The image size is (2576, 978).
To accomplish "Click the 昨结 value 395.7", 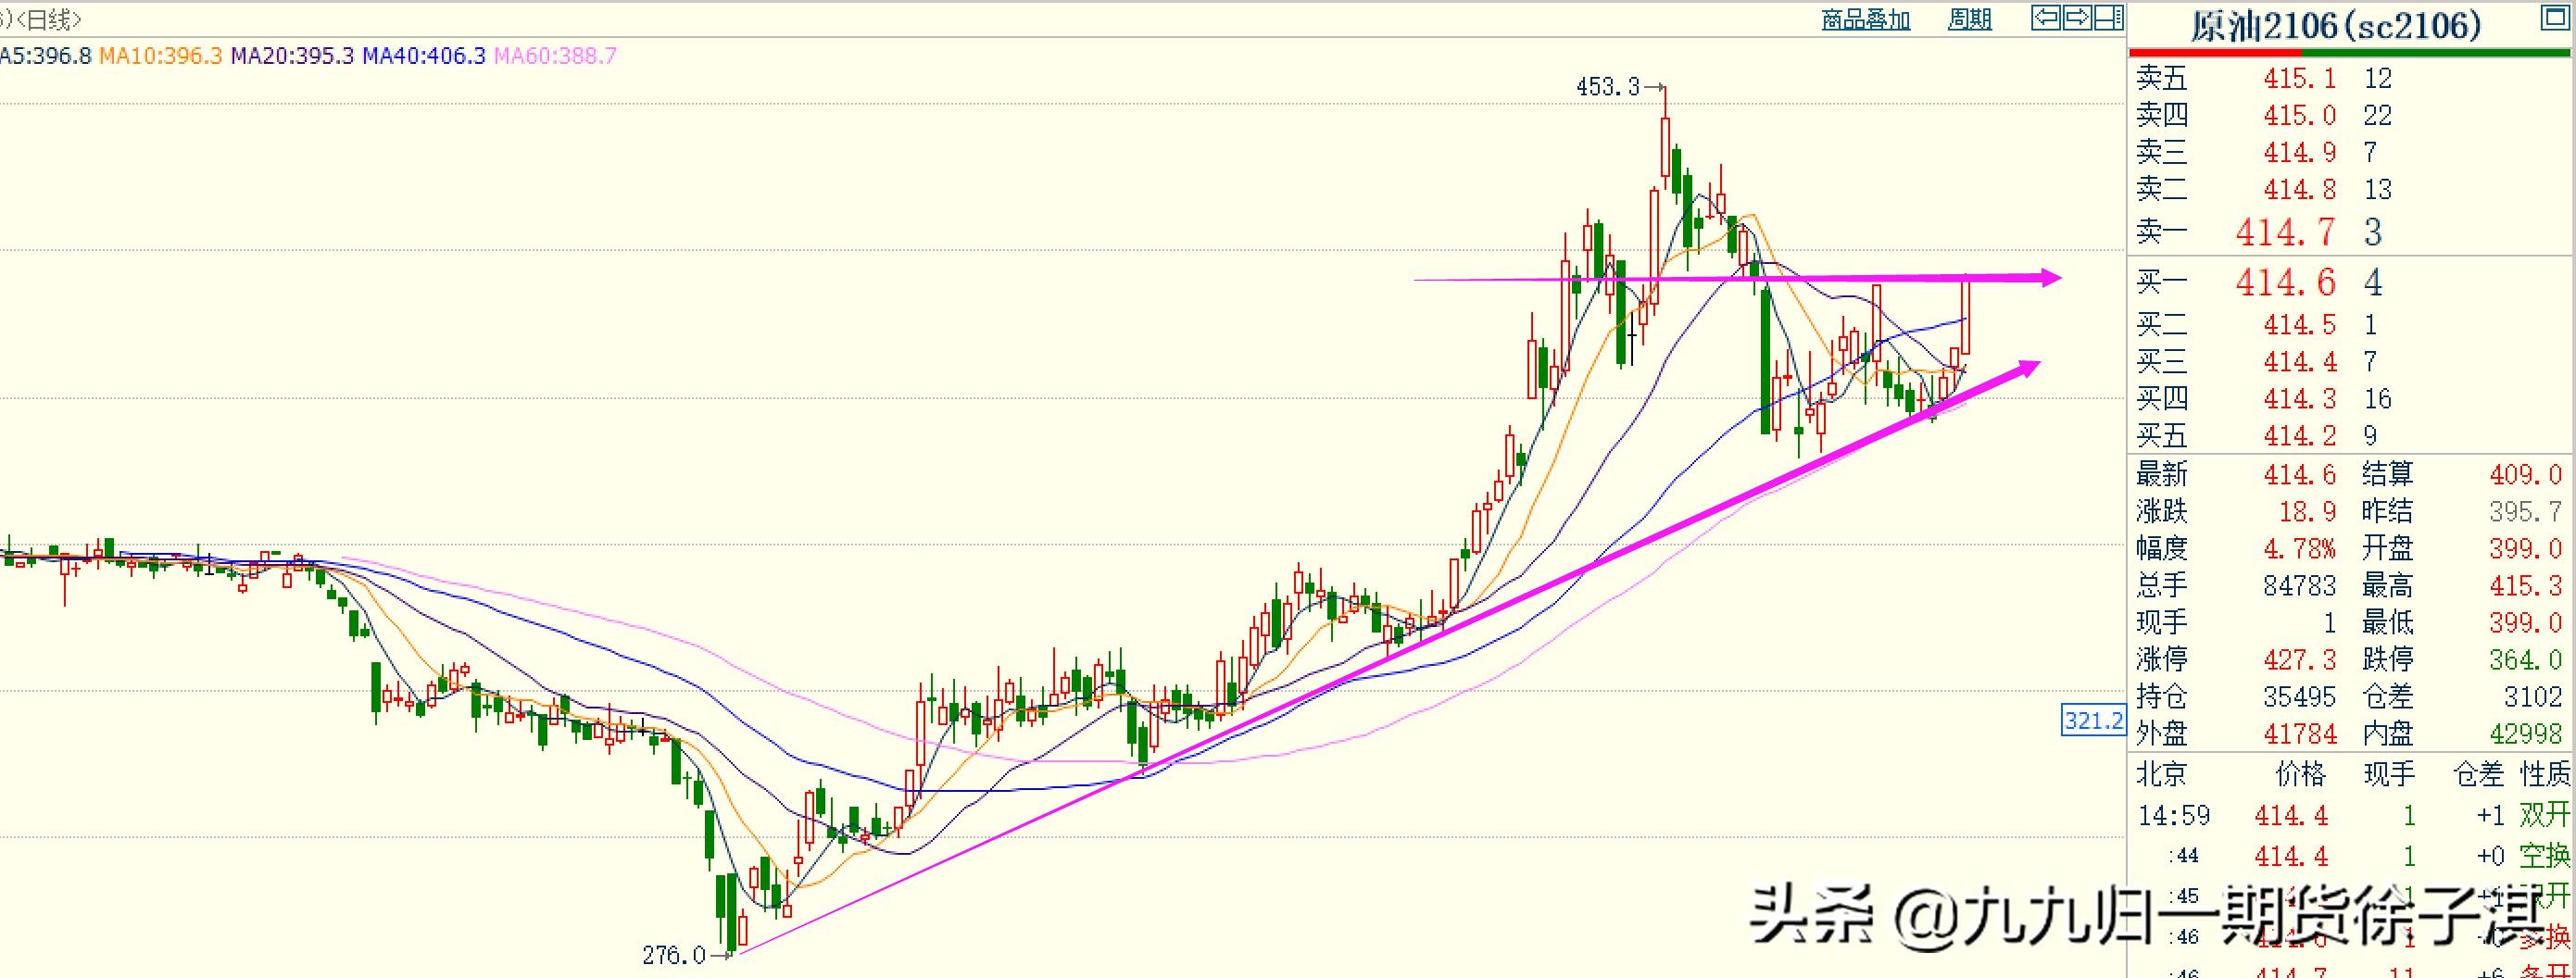I will pyautogui.click(x=2525, y=511).
